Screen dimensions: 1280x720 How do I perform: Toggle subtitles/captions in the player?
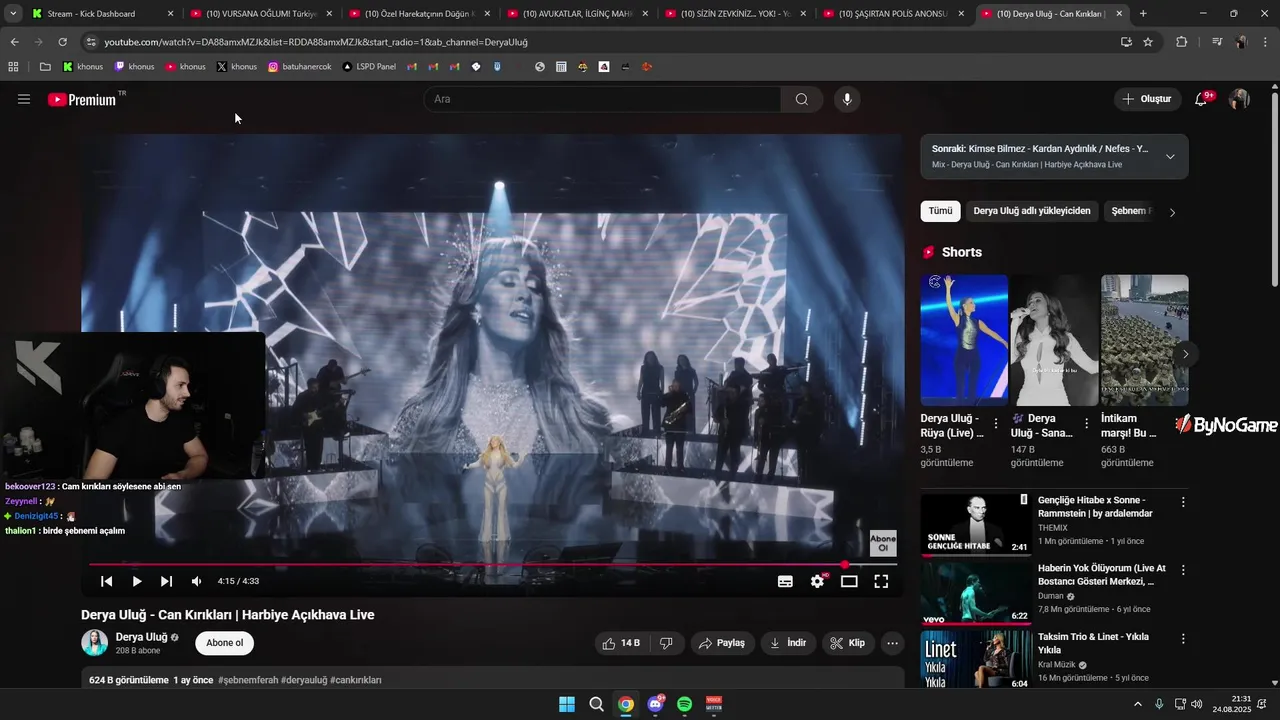(785, 581)
